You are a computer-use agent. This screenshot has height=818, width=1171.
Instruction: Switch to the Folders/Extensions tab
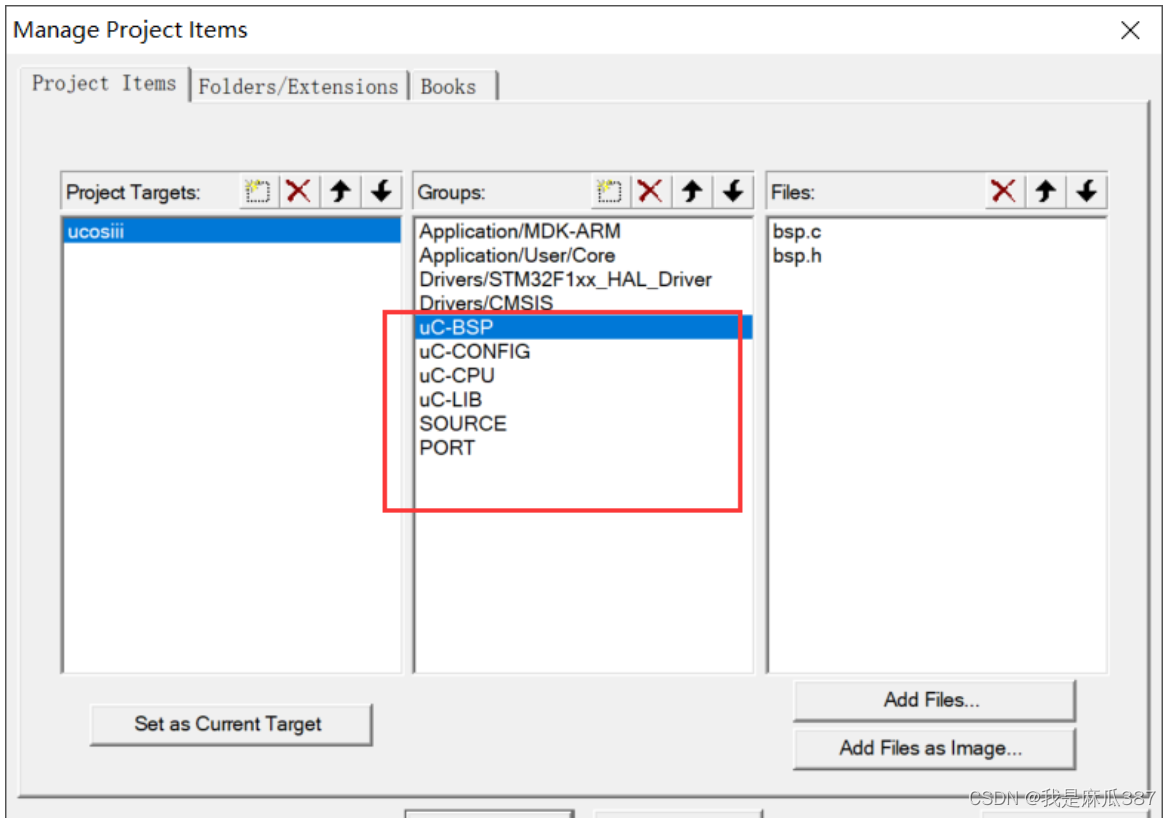[x=299, y=86]
